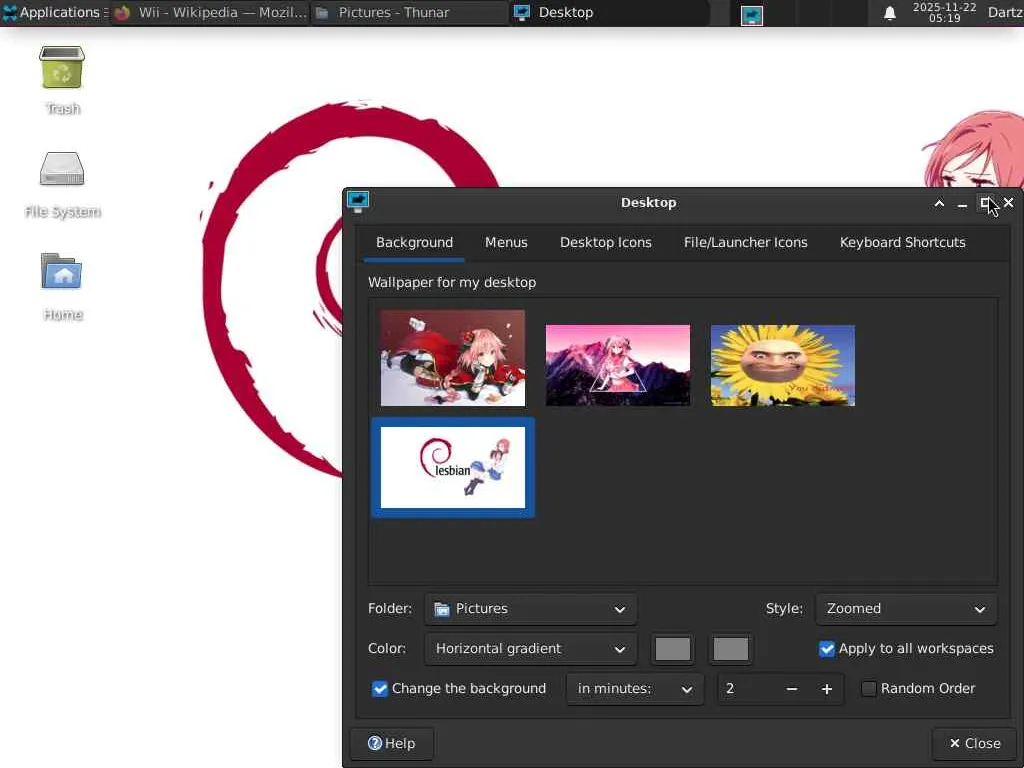Open the 'in minutes:' interval dropdown
The image size is (1024, 768).
(635, 689)
